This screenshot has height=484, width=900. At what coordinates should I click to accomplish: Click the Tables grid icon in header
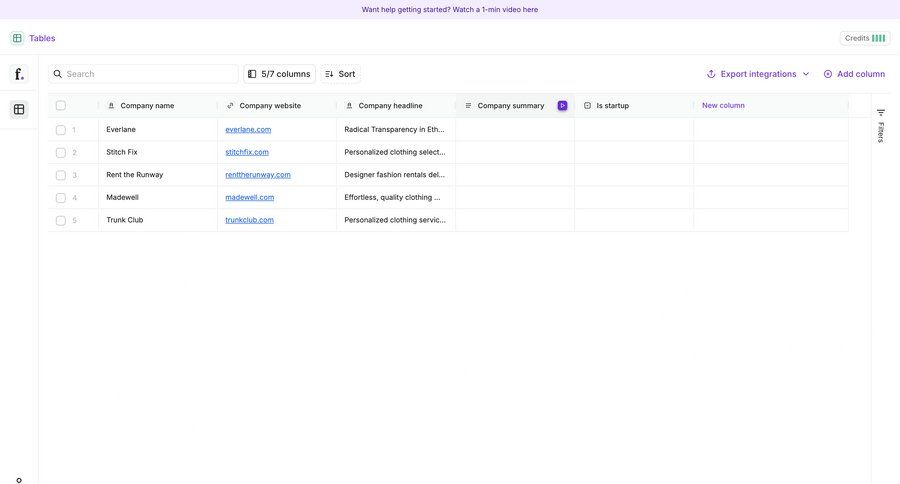coord(17,38)
